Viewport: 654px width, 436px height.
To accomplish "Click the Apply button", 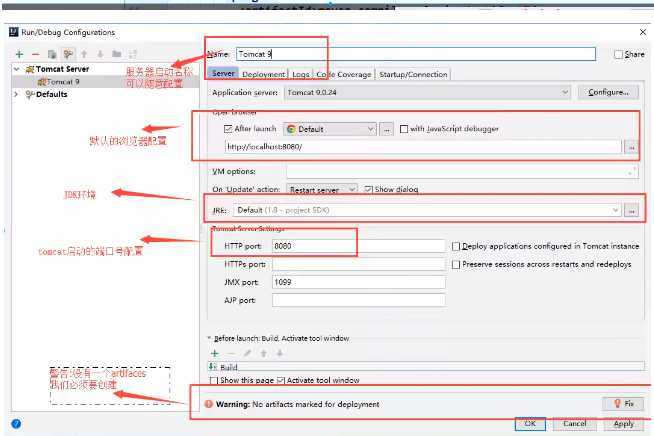I will [624, 423].
